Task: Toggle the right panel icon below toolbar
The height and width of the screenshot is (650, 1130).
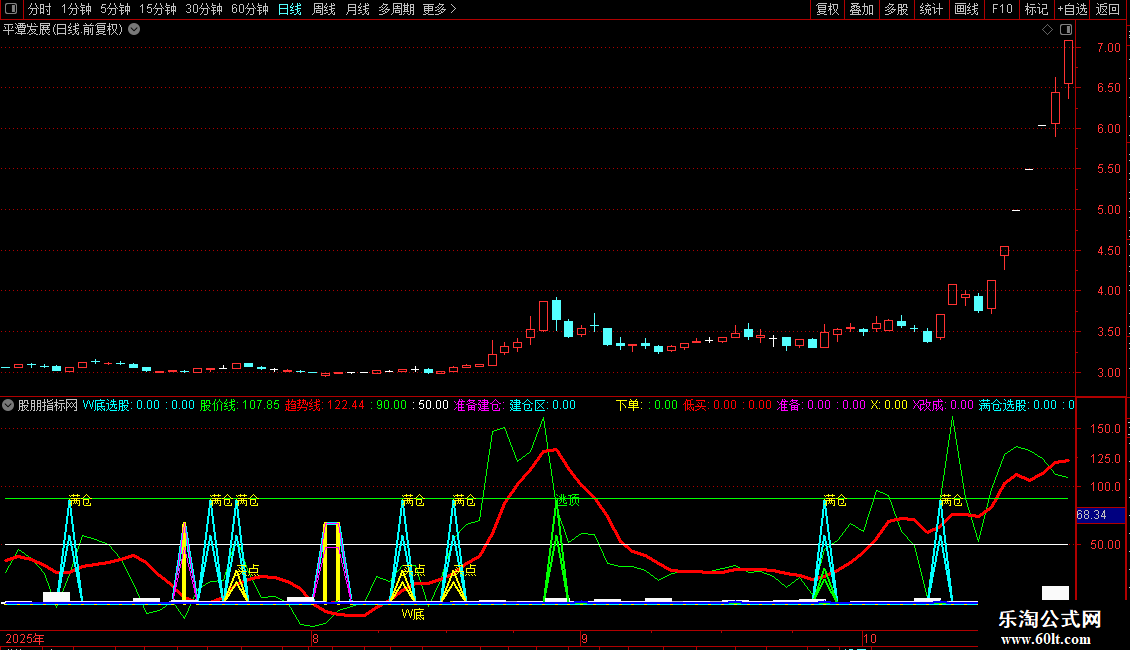Action: pyautogui.click(x=1066, y=30)
